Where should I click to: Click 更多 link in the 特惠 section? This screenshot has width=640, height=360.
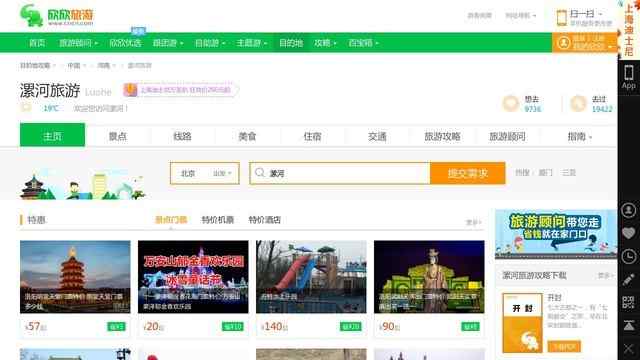pos(473,222)
